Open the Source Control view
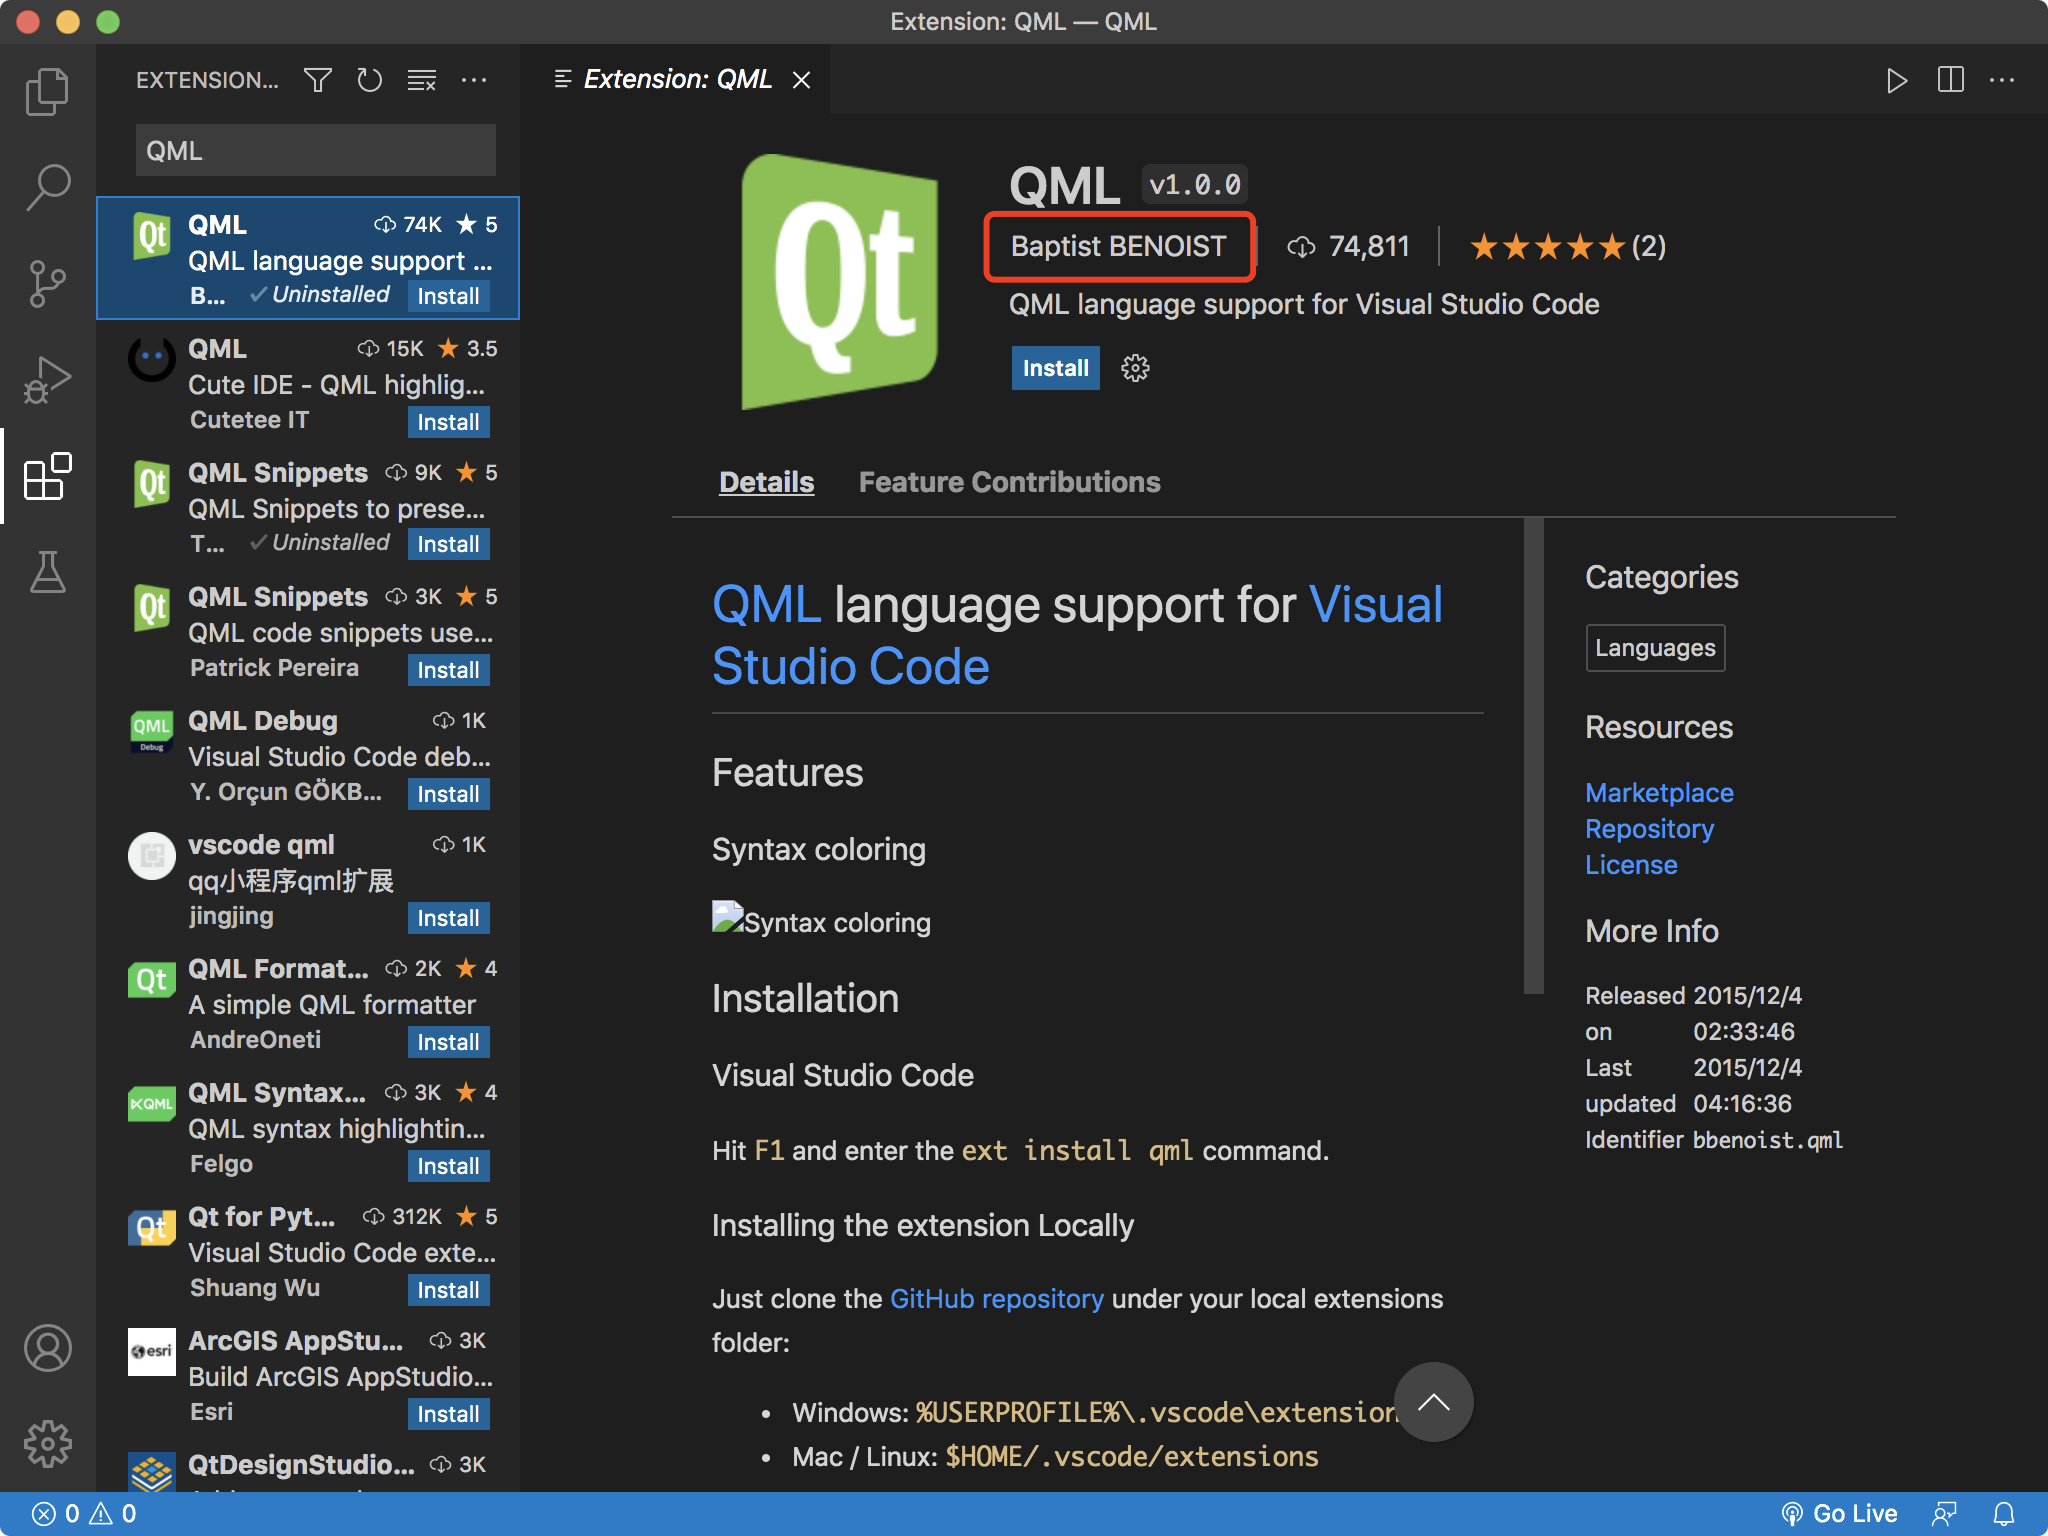Image resolution: width=2048 pixels, height=1536 pixels. (47, 284)
